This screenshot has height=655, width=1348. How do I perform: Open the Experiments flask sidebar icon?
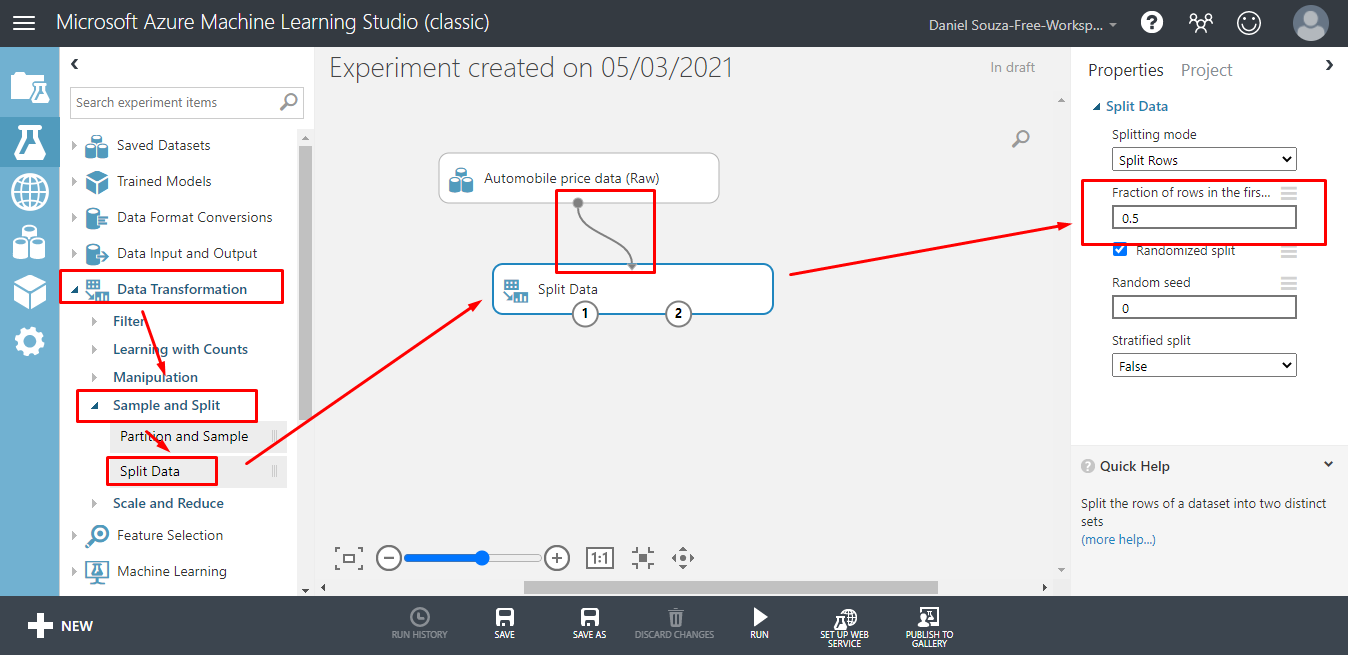pos(29,141)
